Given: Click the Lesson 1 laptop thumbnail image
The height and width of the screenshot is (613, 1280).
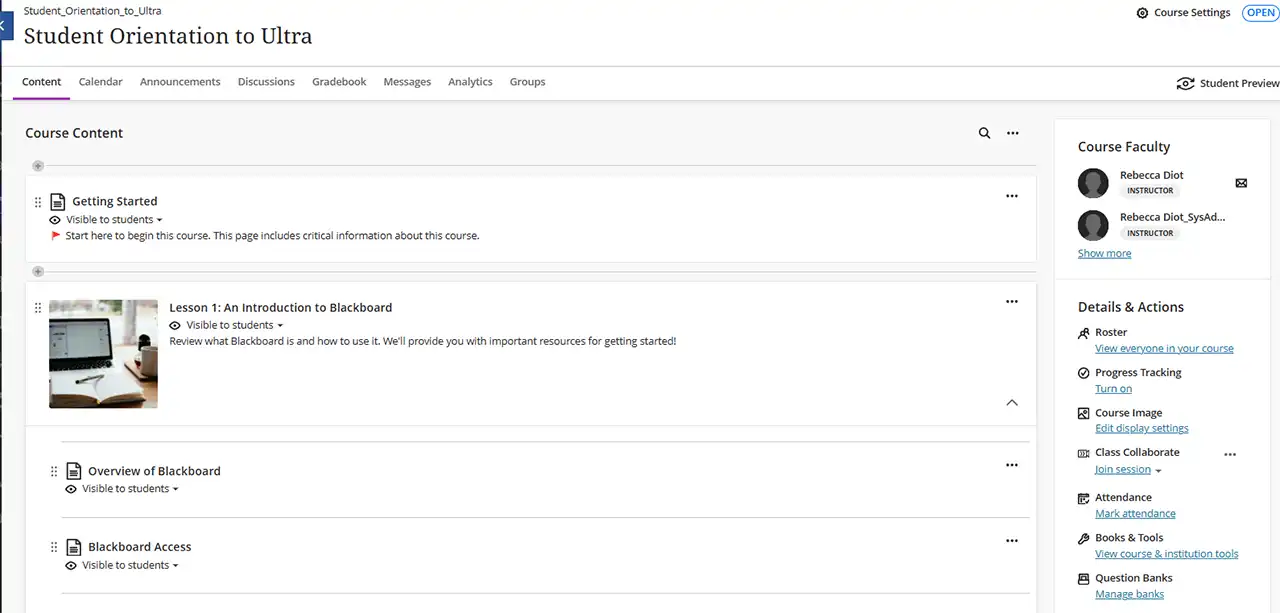Looking at the screenshot, I should [103, 354].
